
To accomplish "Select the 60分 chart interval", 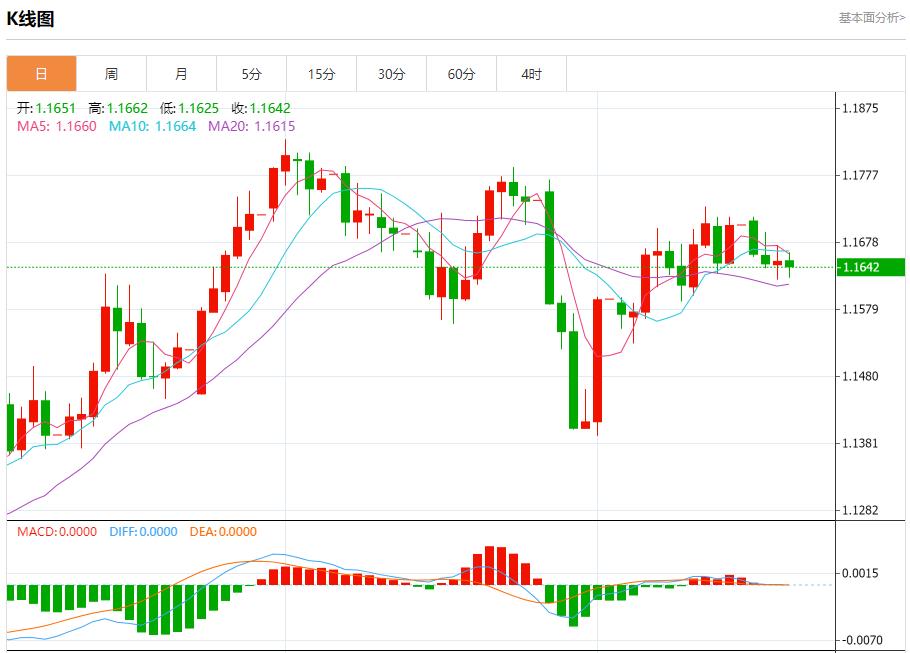I will click(x=461, y=73).
